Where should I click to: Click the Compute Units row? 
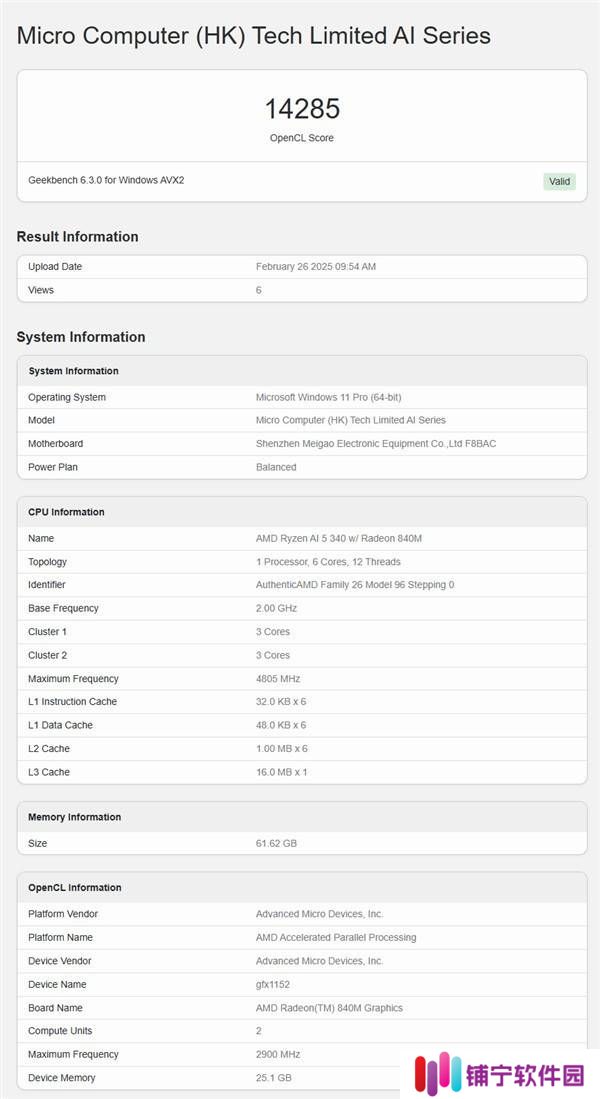tap(302, 1031)
